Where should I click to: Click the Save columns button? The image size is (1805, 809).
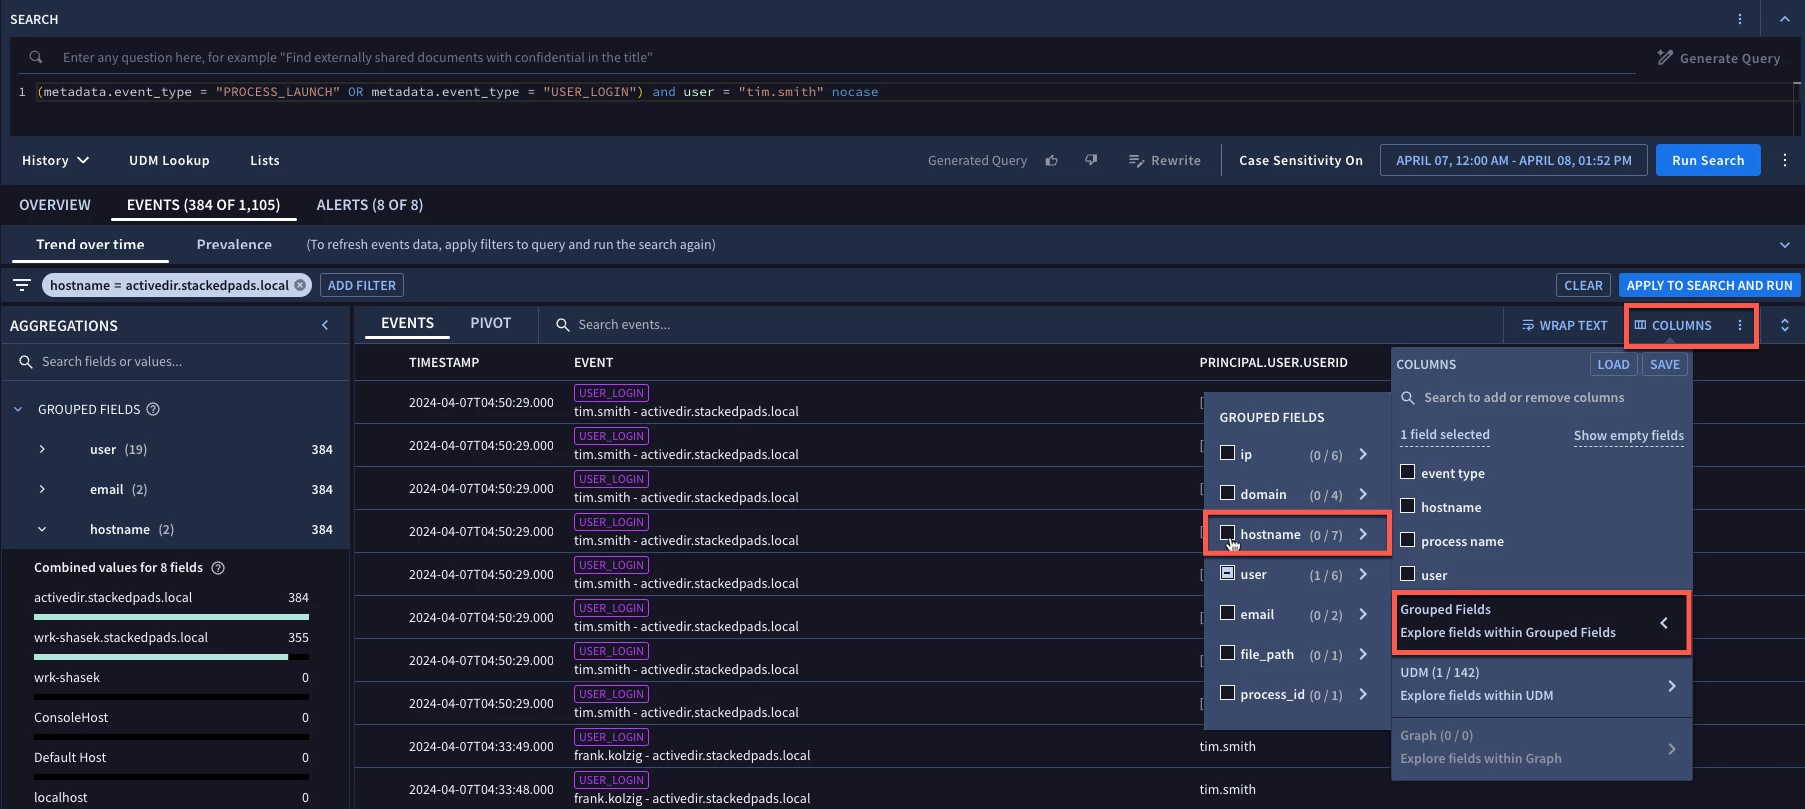(1665, 364)
